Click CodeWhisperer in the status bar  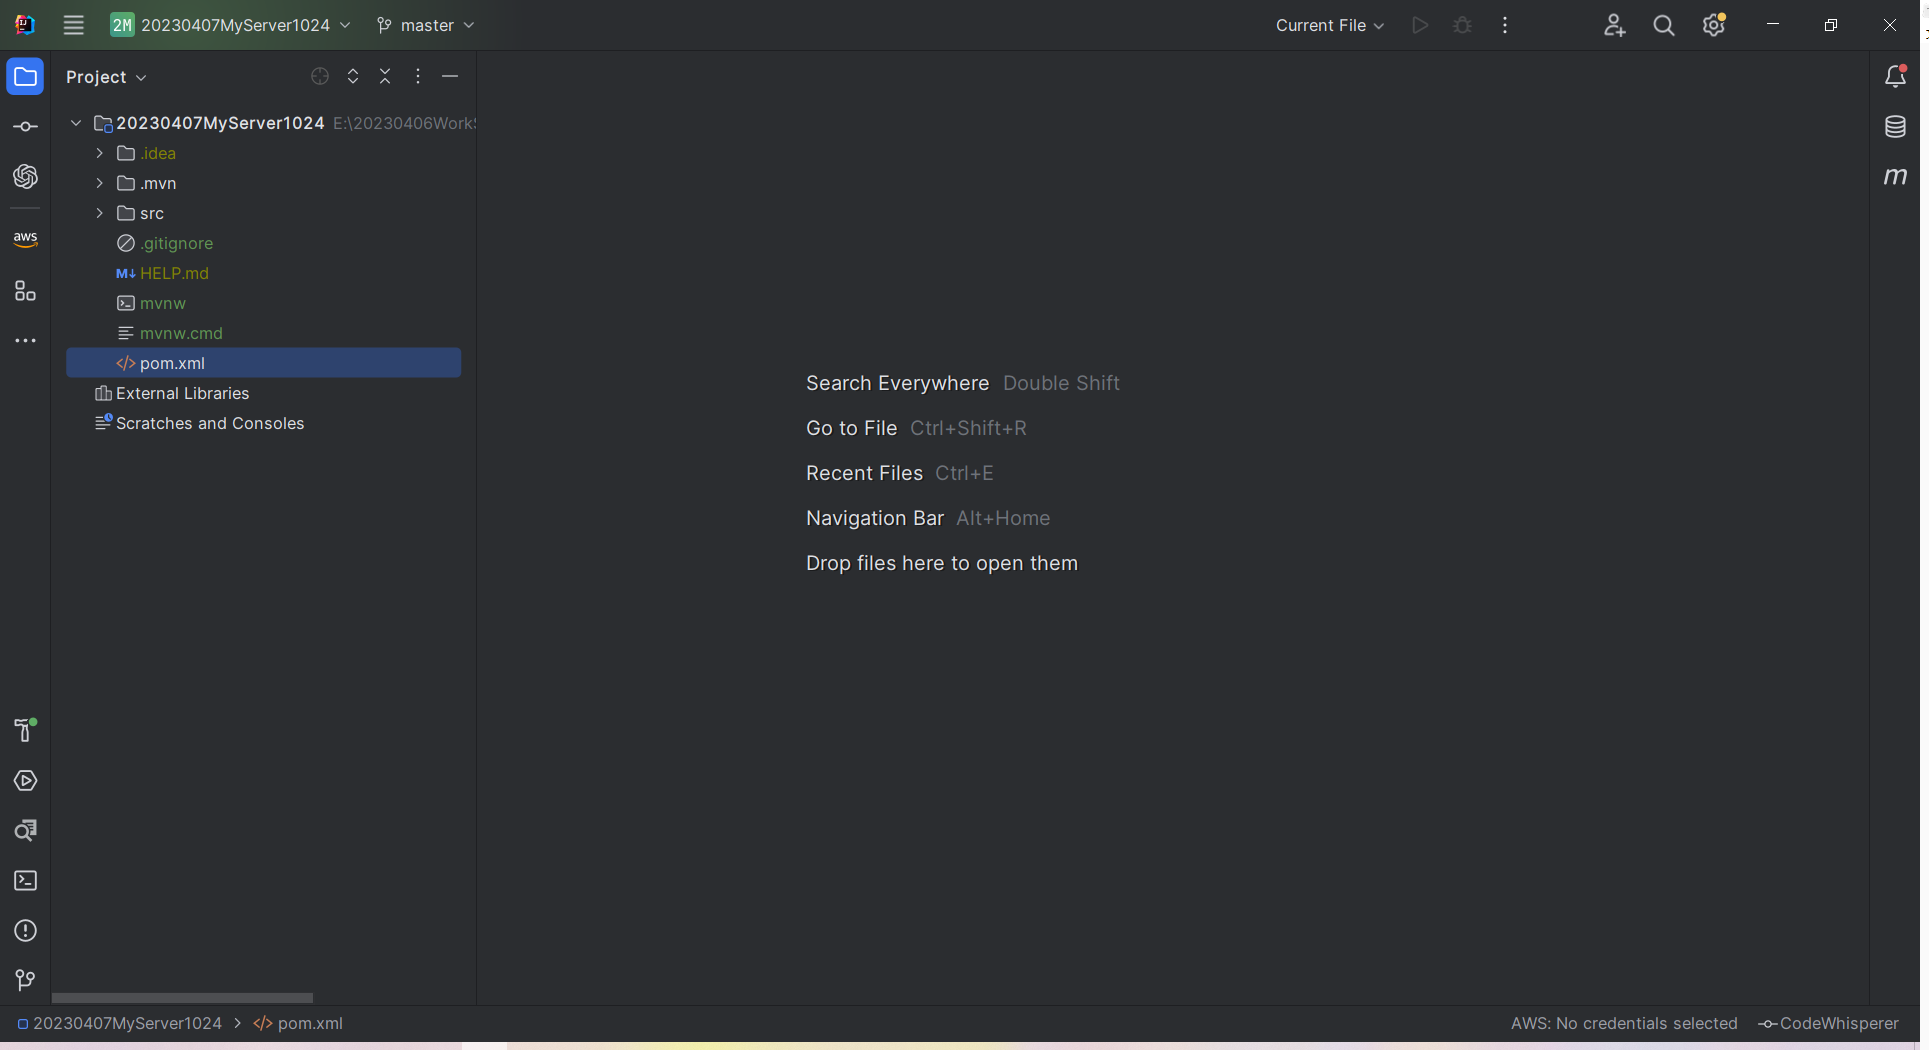pyautogui.click(x=1829, y=1023)
